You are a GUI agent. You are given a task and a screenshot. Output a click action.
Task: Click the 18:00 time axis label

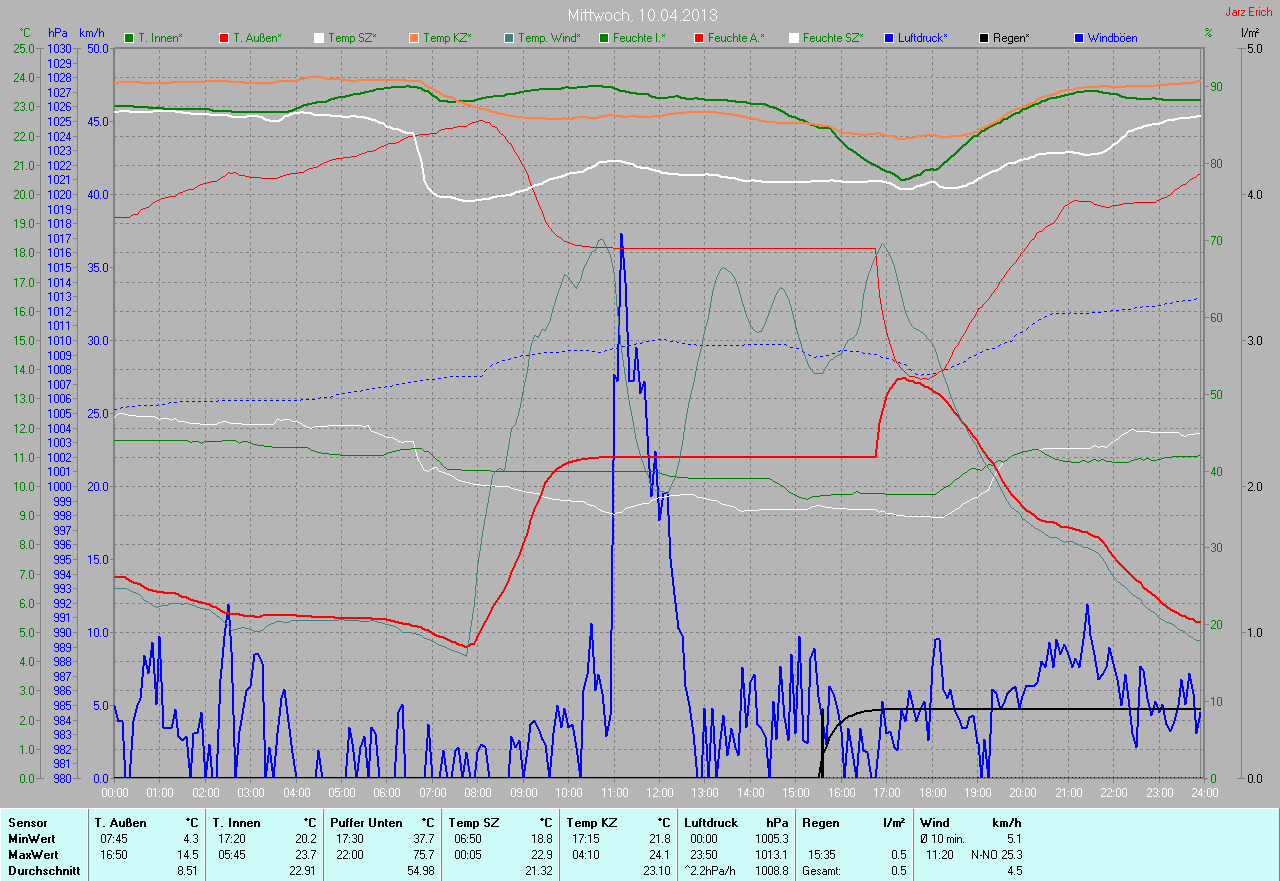[932, 793]
